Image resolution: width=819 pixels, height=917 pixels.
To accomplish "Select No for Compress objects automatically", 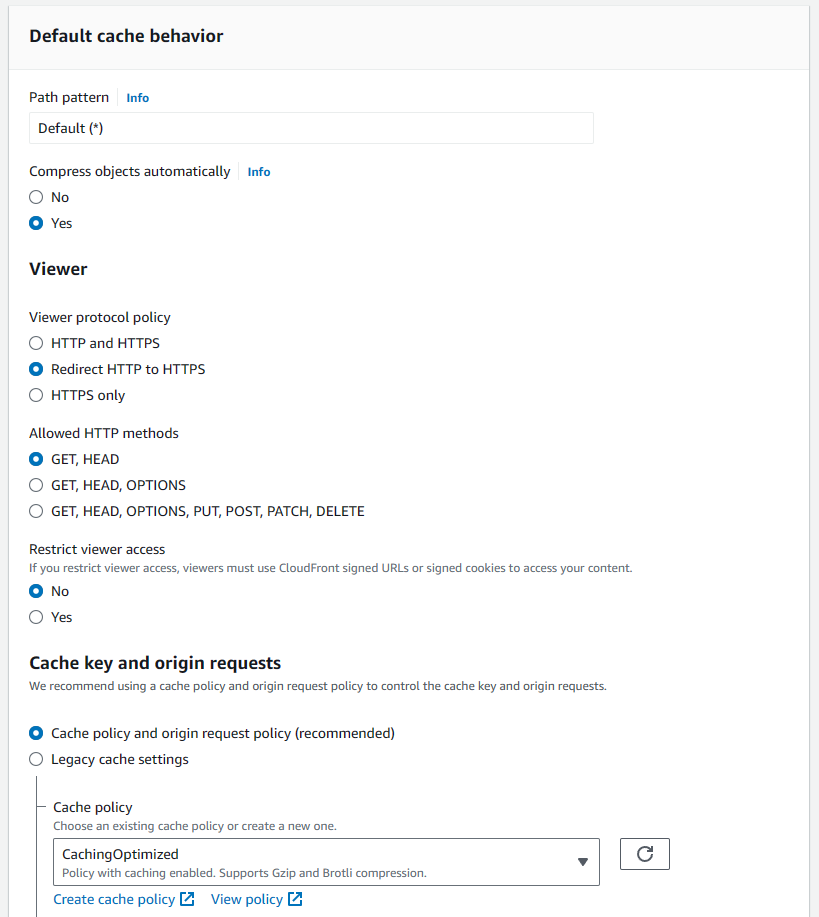I will click(35, 197).
